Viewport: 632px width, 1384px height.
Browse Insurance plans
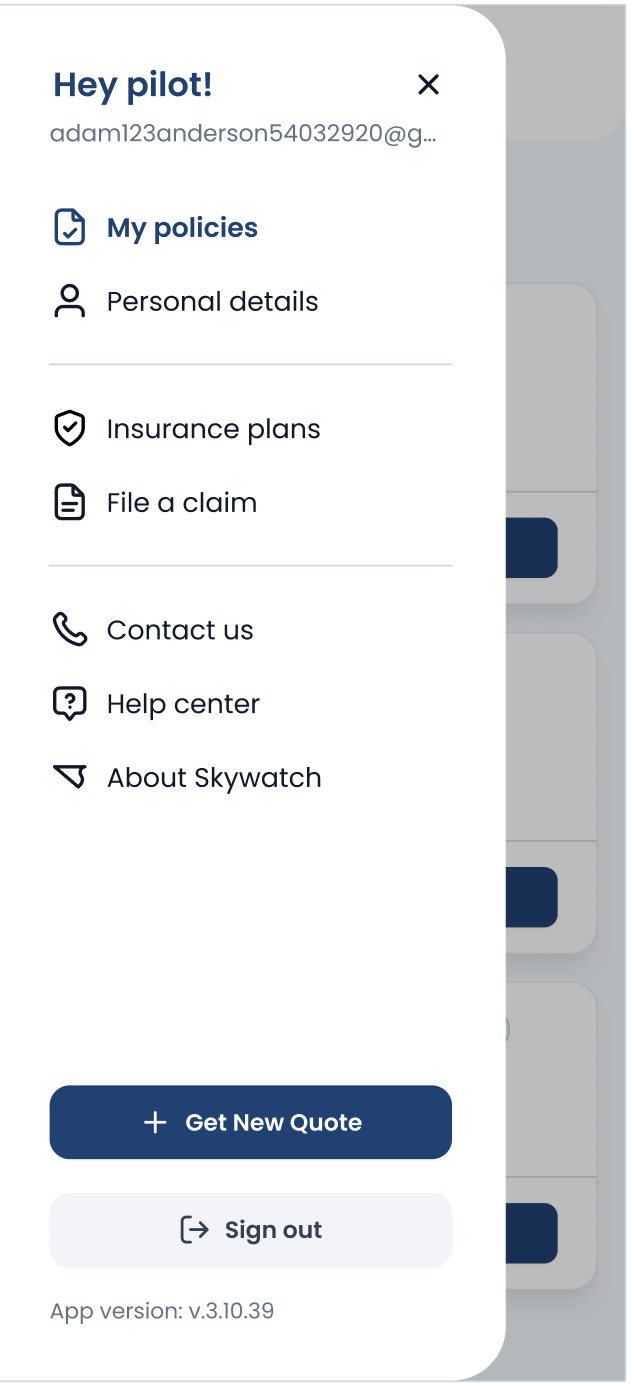(213, 429)
